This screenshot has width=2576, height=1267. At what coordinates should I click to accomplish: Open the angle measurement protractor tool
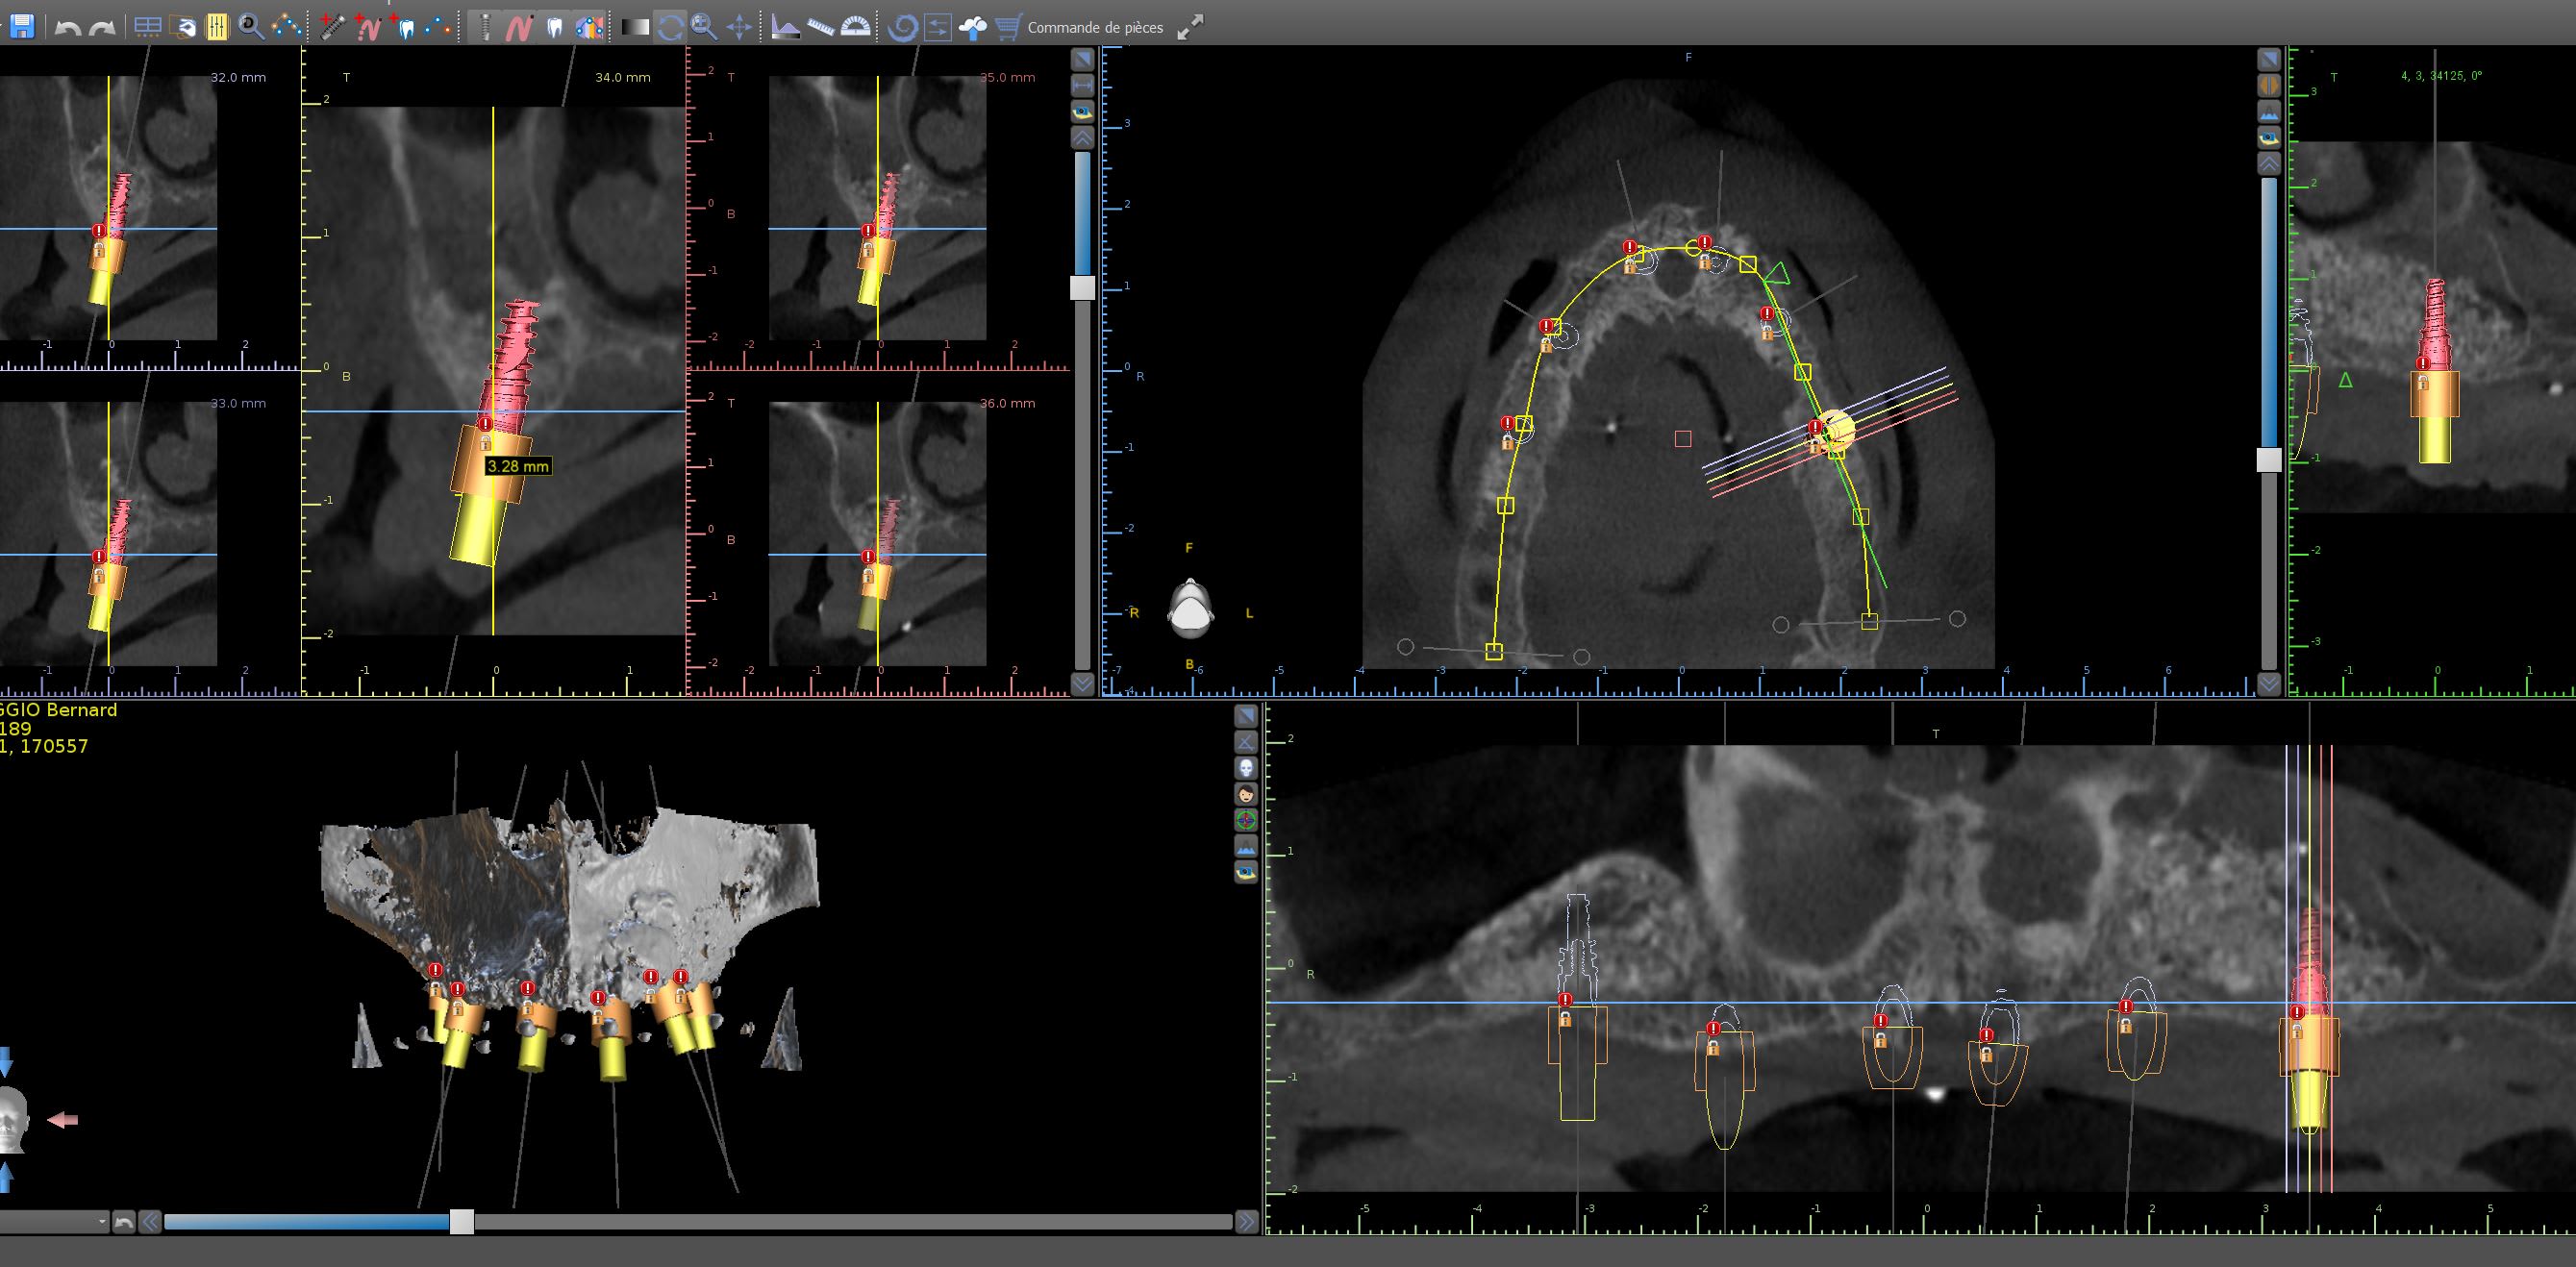coord(855,27)
